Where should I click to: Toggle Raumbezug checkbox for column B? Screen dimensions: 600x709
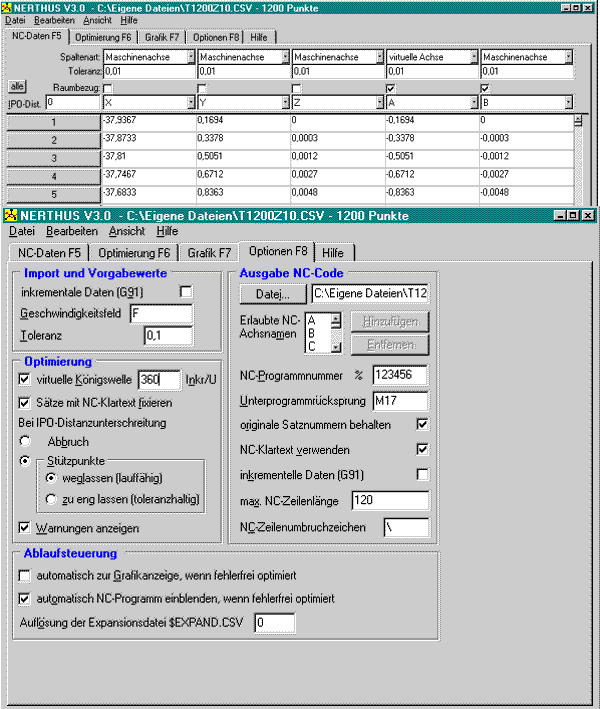click(485, 88)
